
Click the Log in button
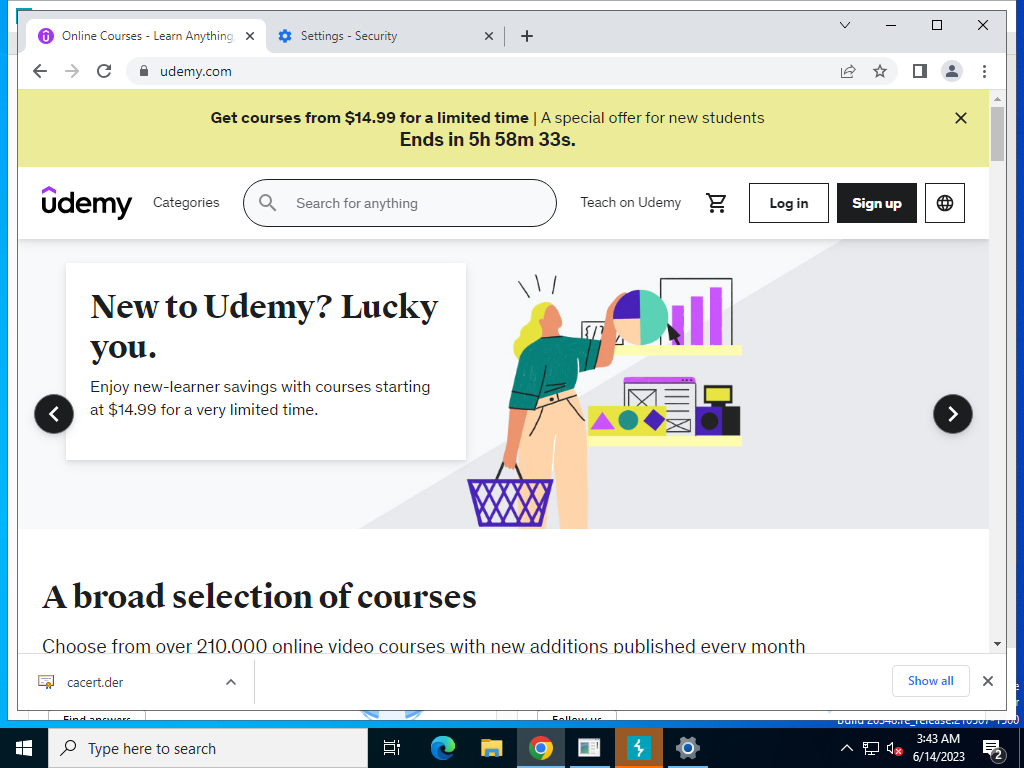tap(788, 203)
